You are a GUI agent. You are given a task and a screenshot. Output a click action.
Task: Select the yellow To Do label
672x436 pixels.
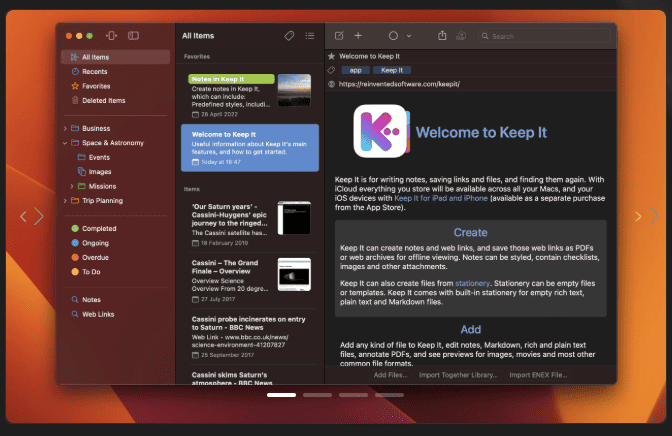[85, 272]
